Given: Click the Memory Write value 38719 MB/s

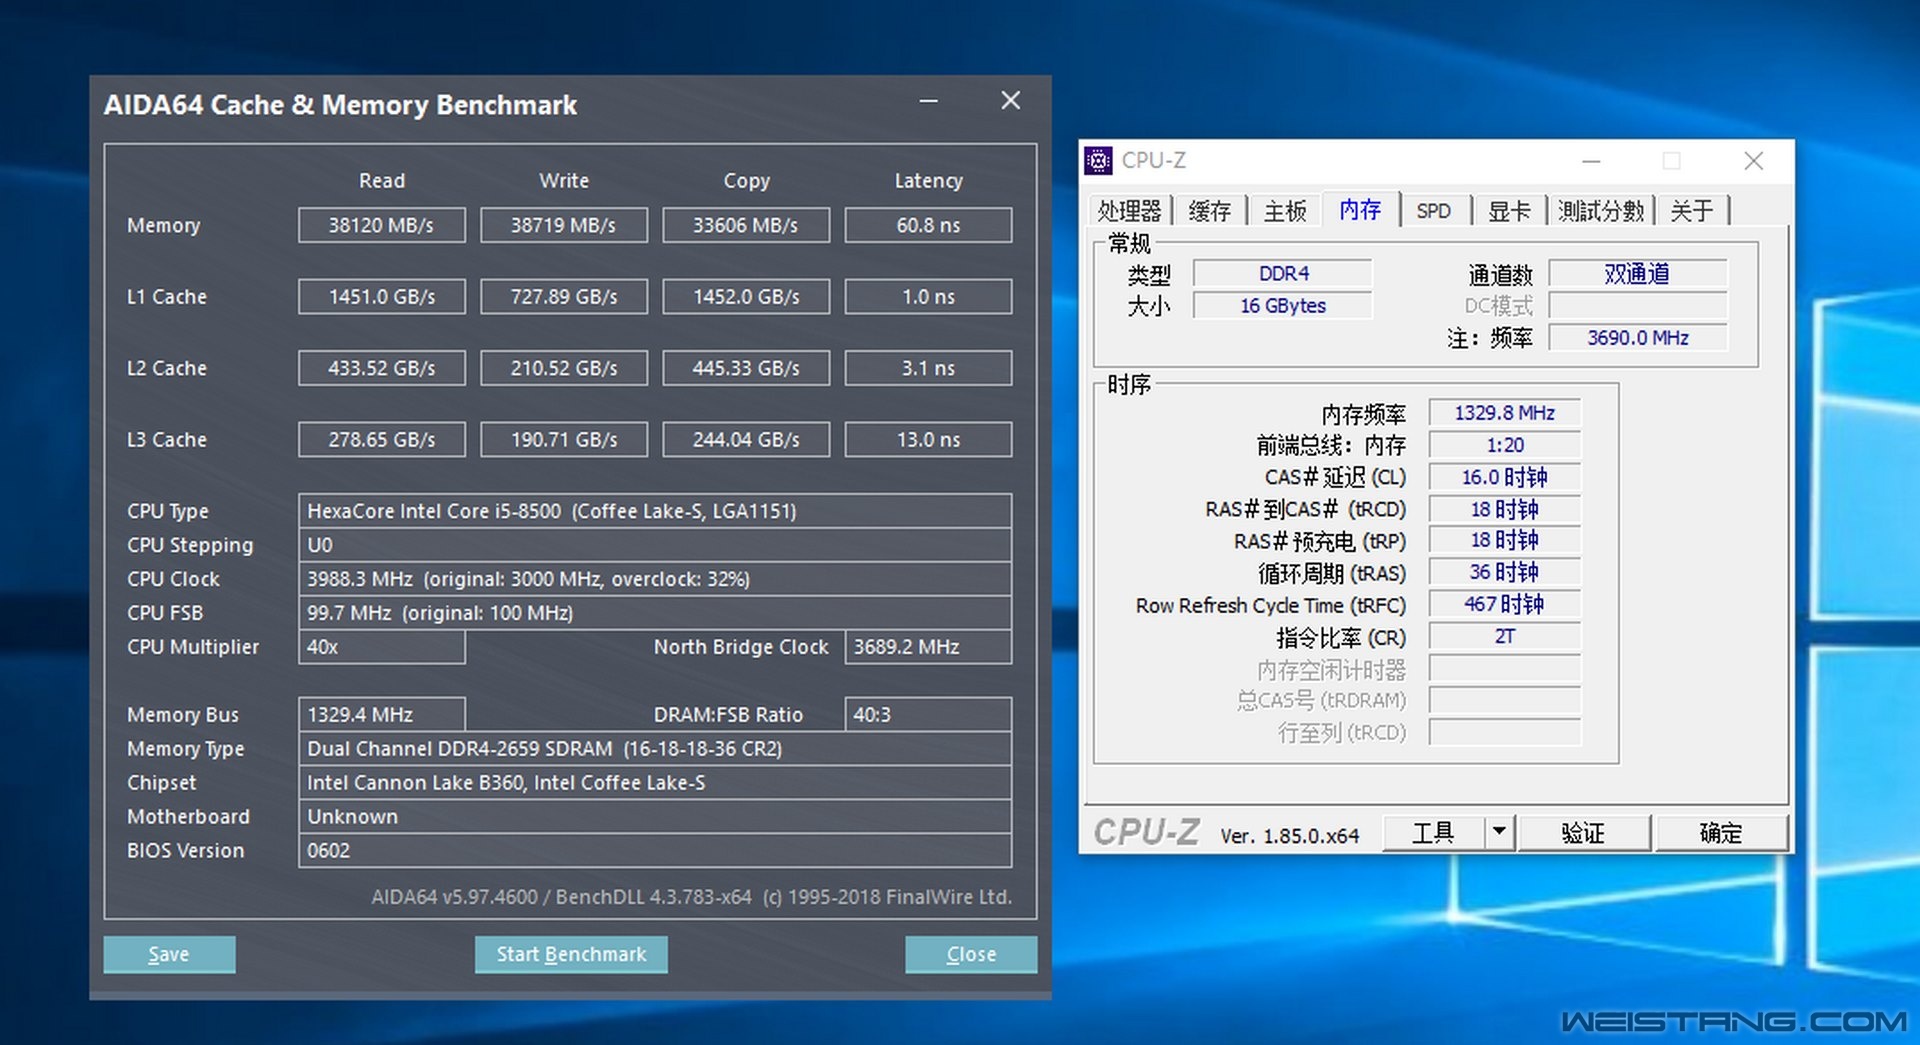Looking at the screenshot, I should [564, 225].
